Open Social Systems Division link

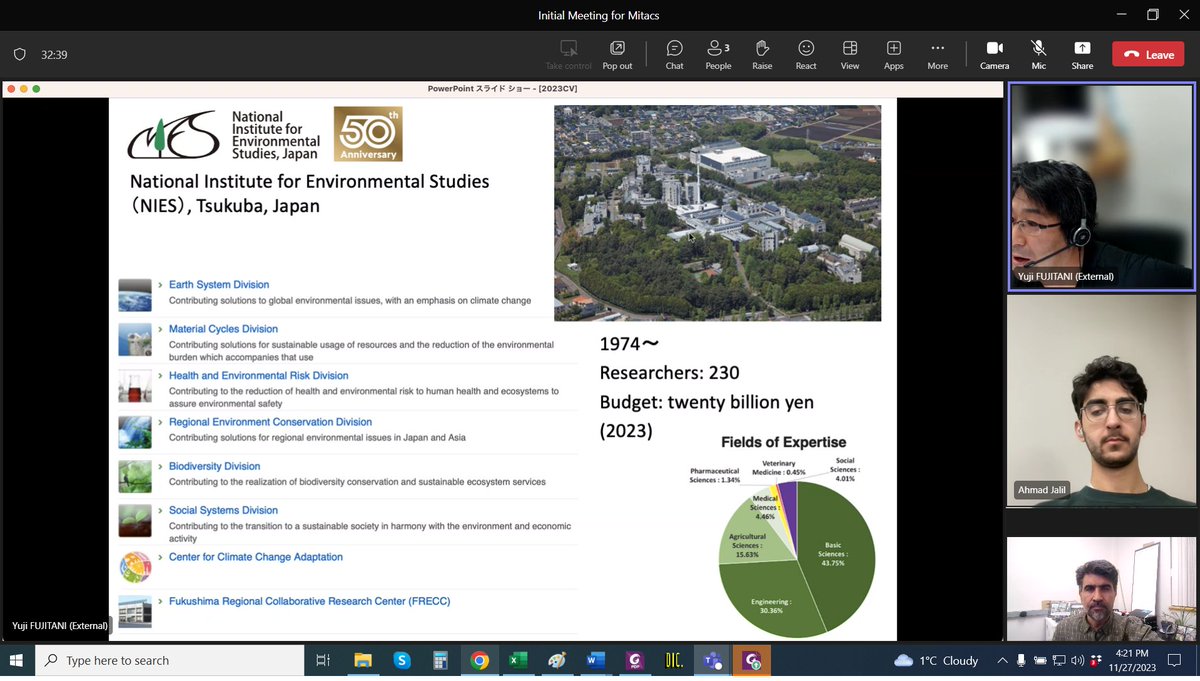(x=223, y=510)
